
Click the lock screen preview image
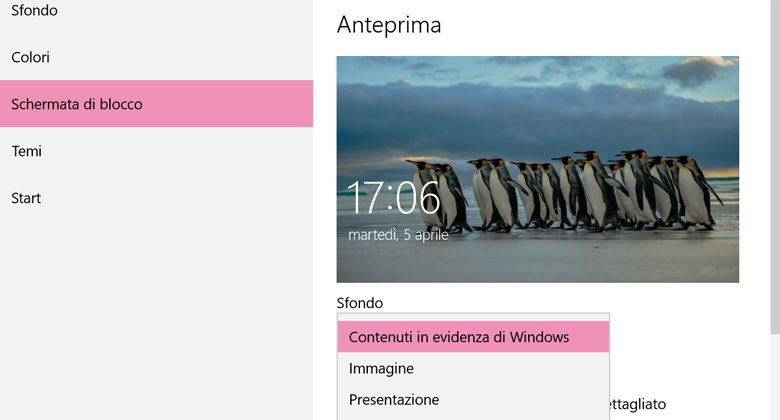(x=538, y=169)
